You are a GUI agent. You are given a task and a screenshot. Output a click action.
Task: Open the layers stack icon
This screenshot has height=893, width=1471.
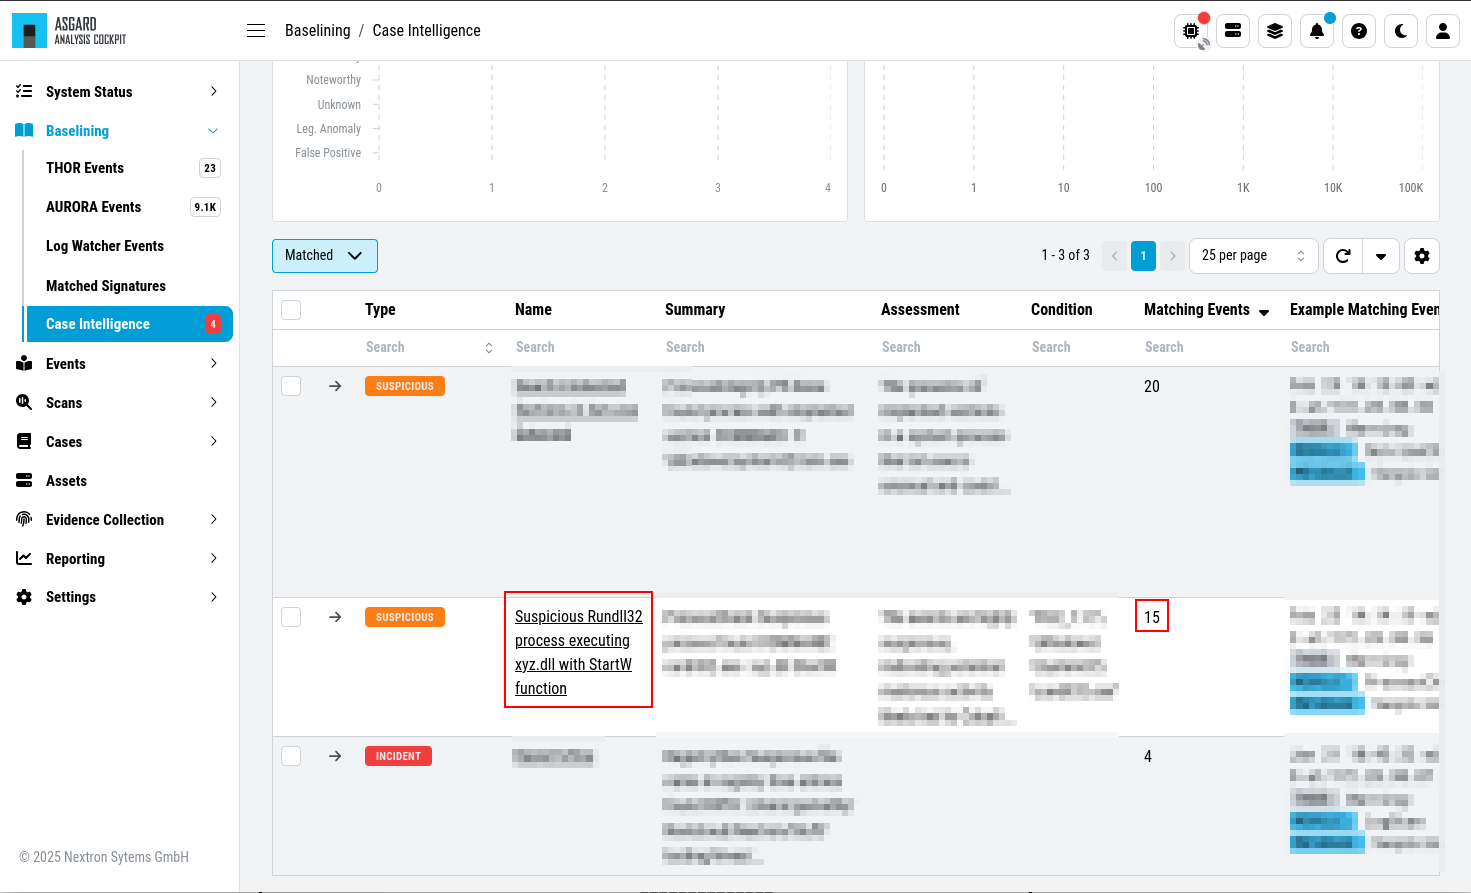pyautogui.click(x=1275, y=31)
